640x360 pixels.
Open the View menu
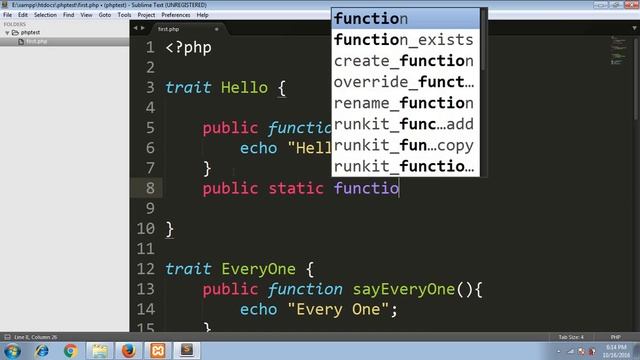tap(86, 15)
